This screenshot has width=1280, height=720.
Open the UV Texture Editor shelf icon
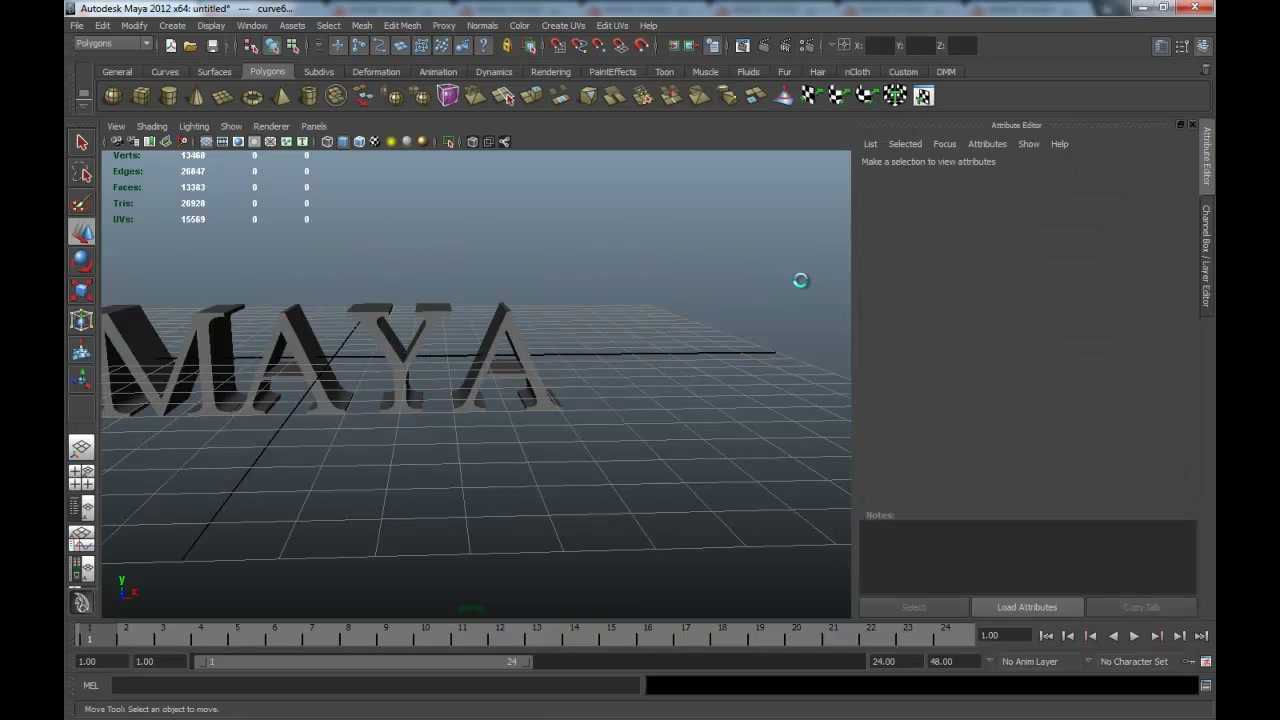(923, 96)
